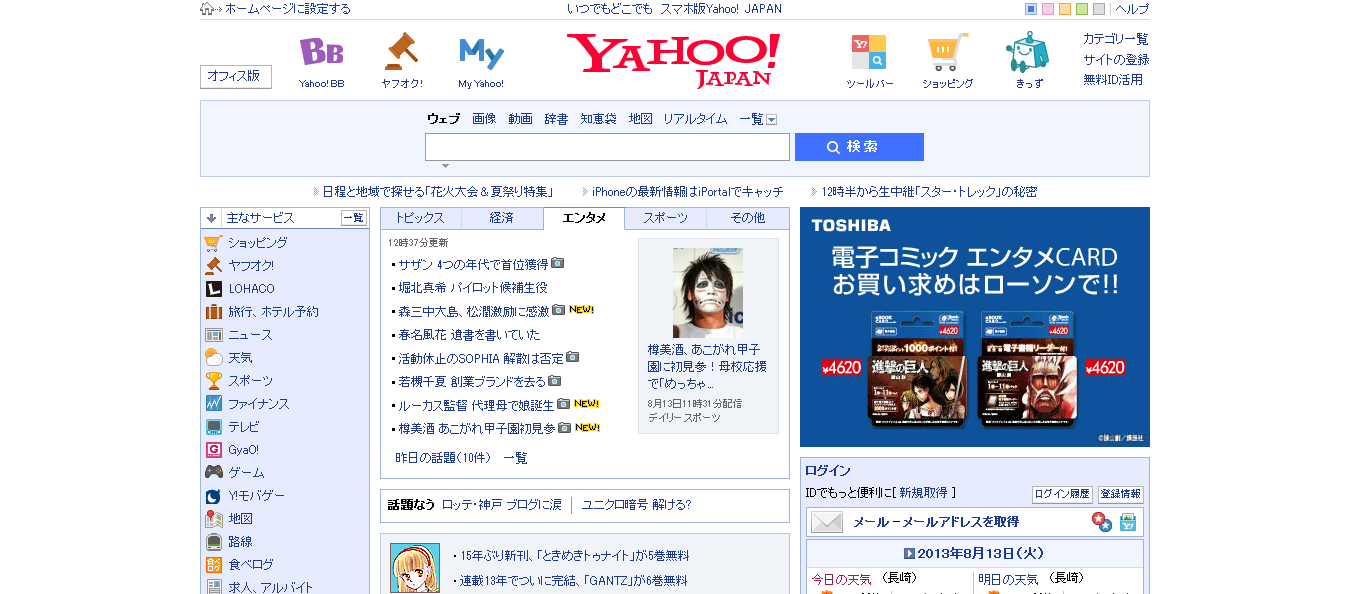Click the red badge icon right of the mail row
1349x594 pixels.
point(1101,522)
